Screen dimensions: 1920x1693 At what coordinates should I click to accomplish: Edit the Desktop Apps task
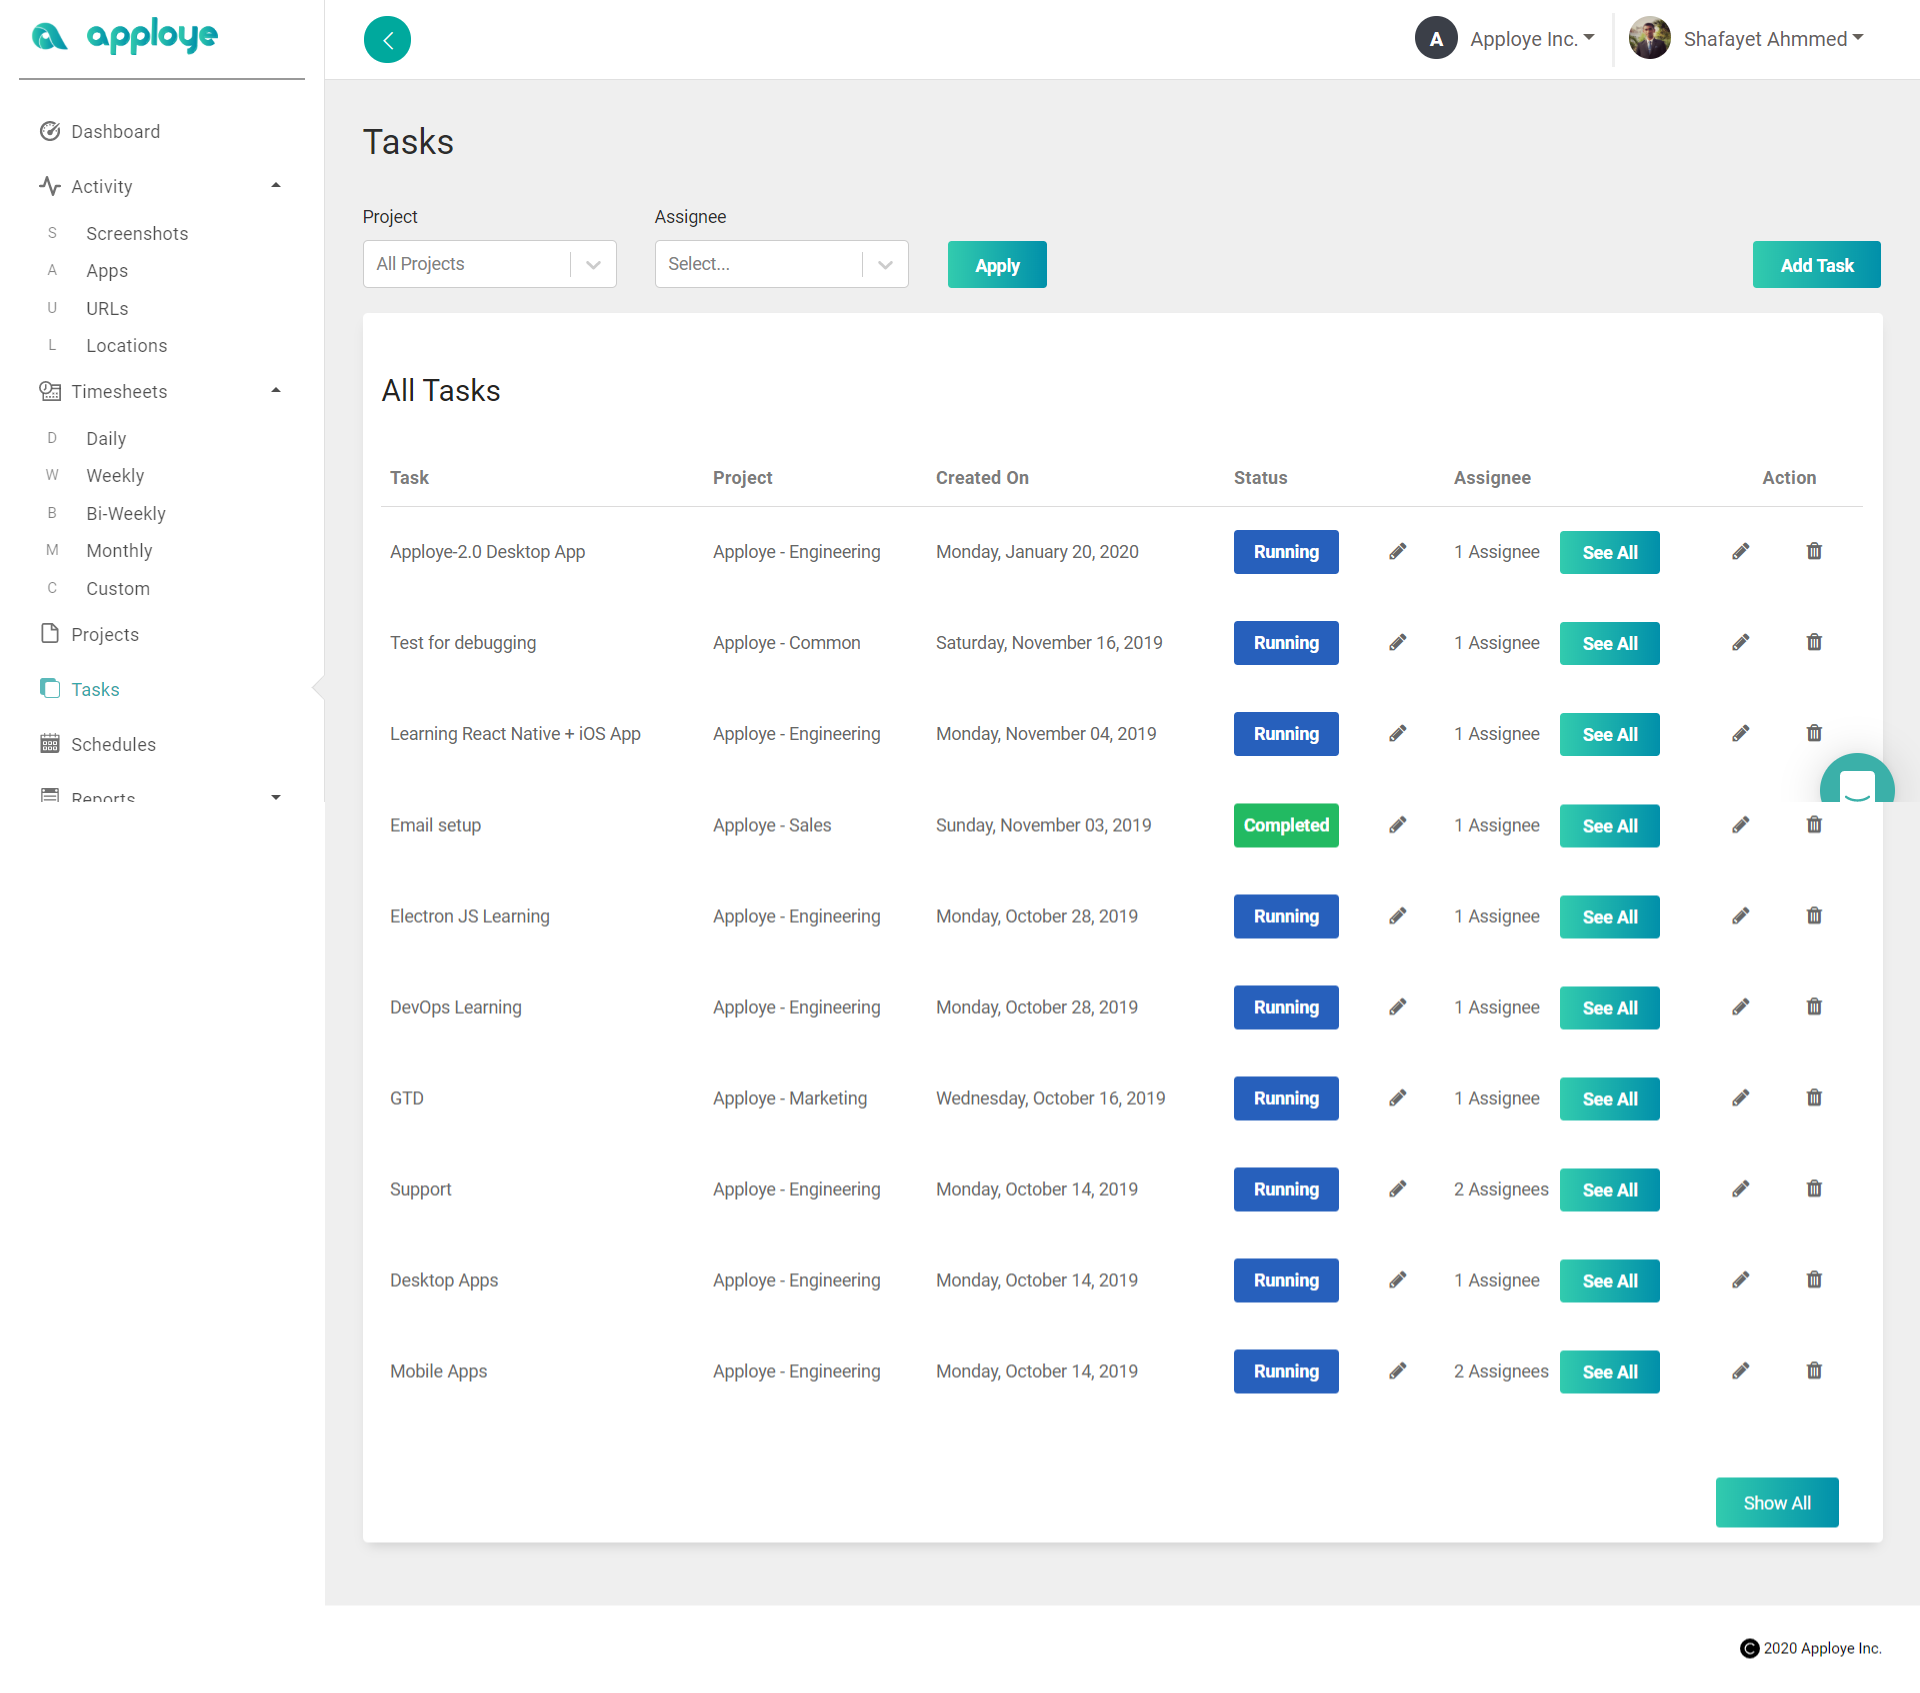point(1741,1280)
